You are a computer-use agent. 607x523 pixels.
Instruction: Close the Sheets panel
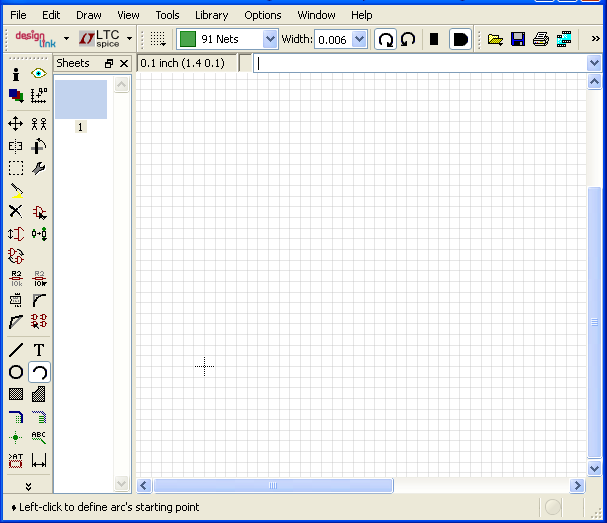coord(124,63)
